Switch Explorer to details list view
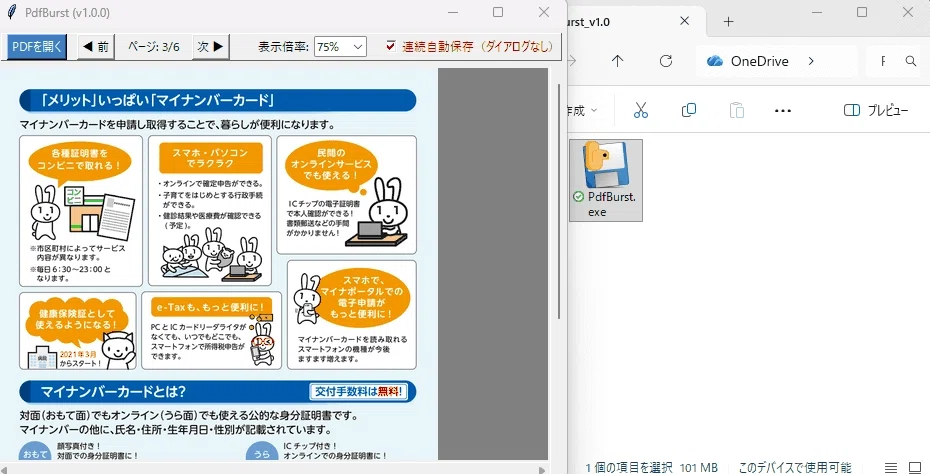This screenshot has height=474, width=930. [x=890, y=467]
